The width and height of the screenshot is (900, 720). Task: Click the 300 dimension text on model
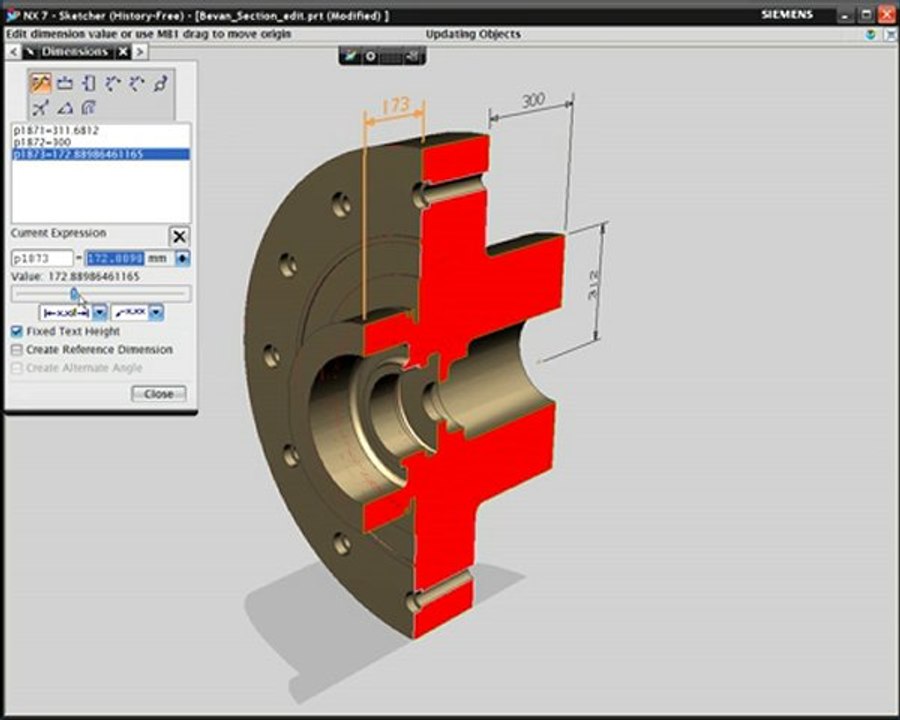coord(533,100)
